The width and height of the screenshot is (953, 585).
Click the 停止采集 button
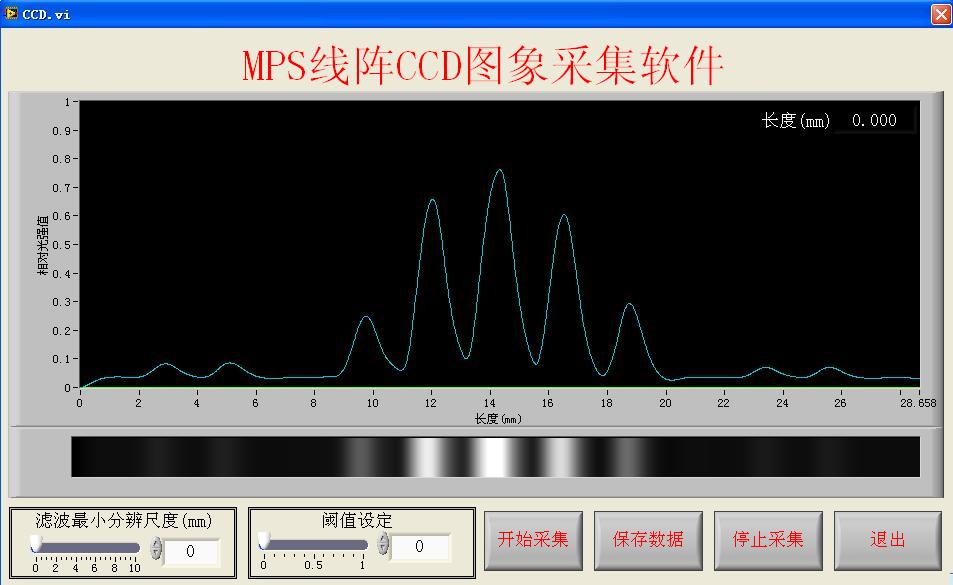pos(768,540)
